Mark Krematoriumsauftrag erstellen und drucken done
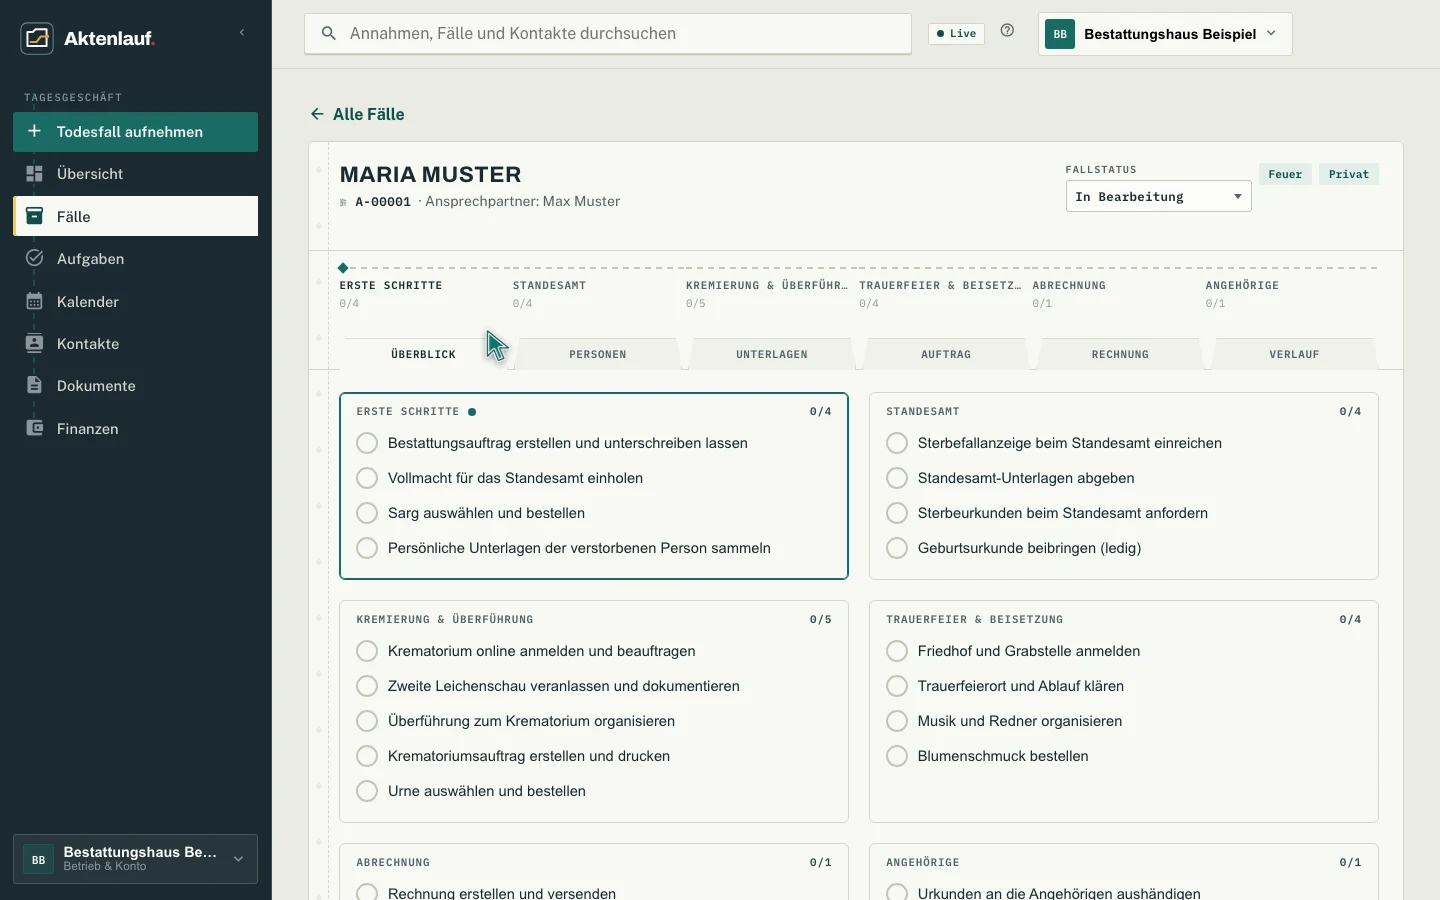This screenshot has height=900, width=1440. click(x=367, y=756)
